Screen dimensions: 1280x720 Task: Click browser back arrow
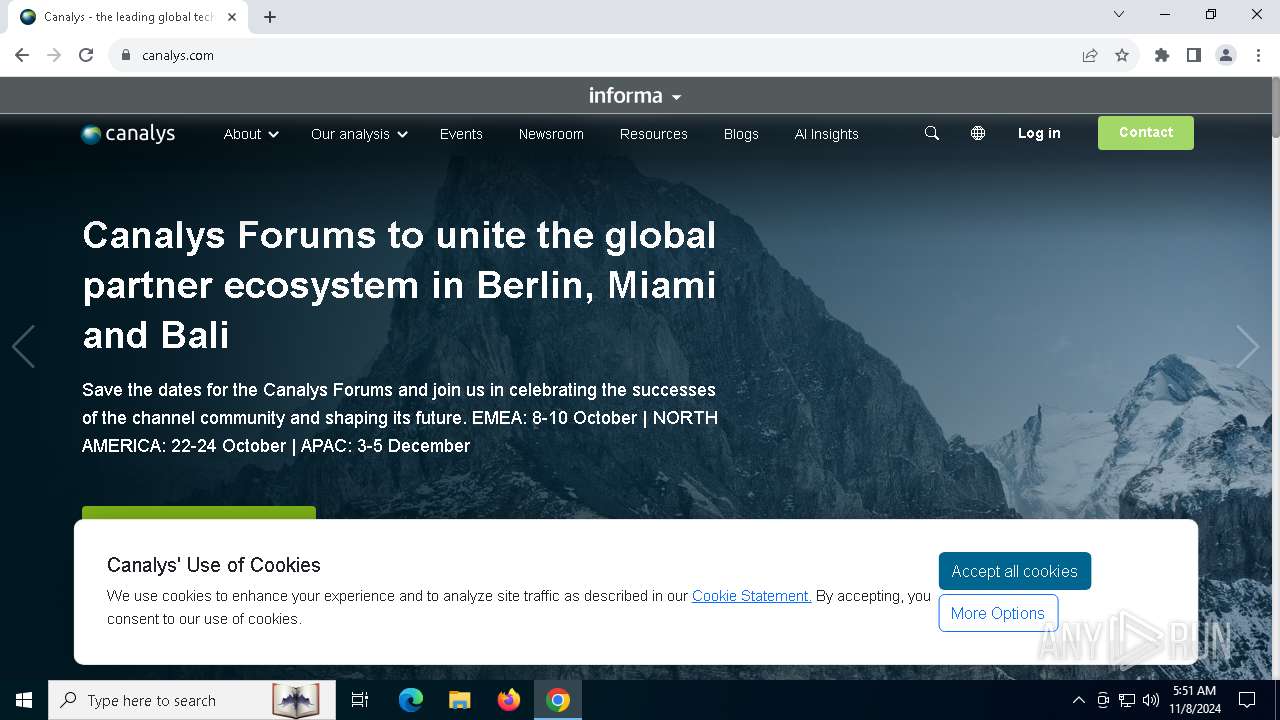(22, 55)
